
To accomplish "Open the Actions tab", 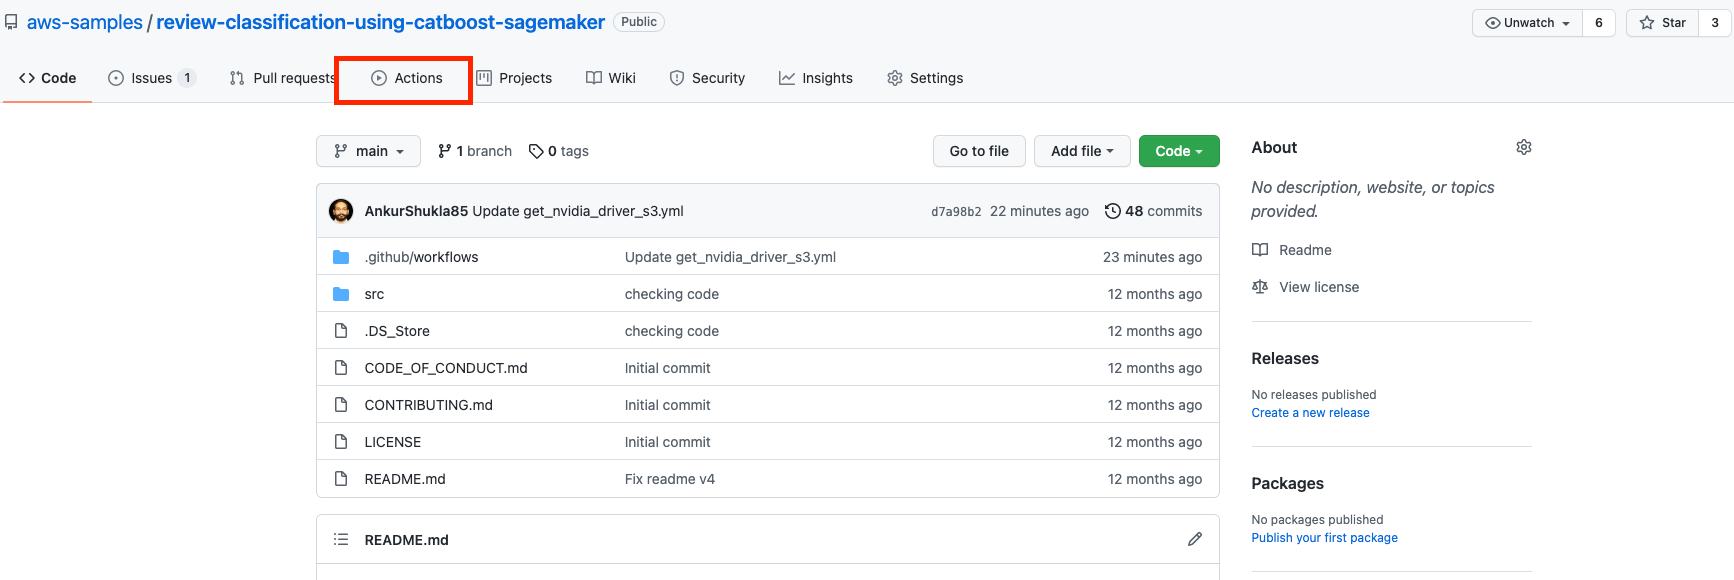I will pos(406,78).
